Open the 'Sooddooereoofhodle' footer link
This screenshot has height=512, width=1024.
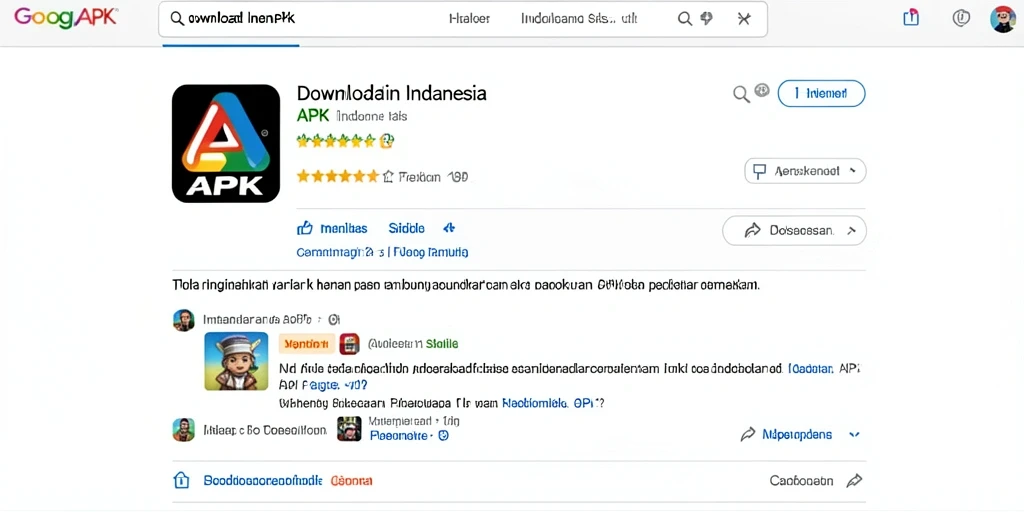pos(263,481)
